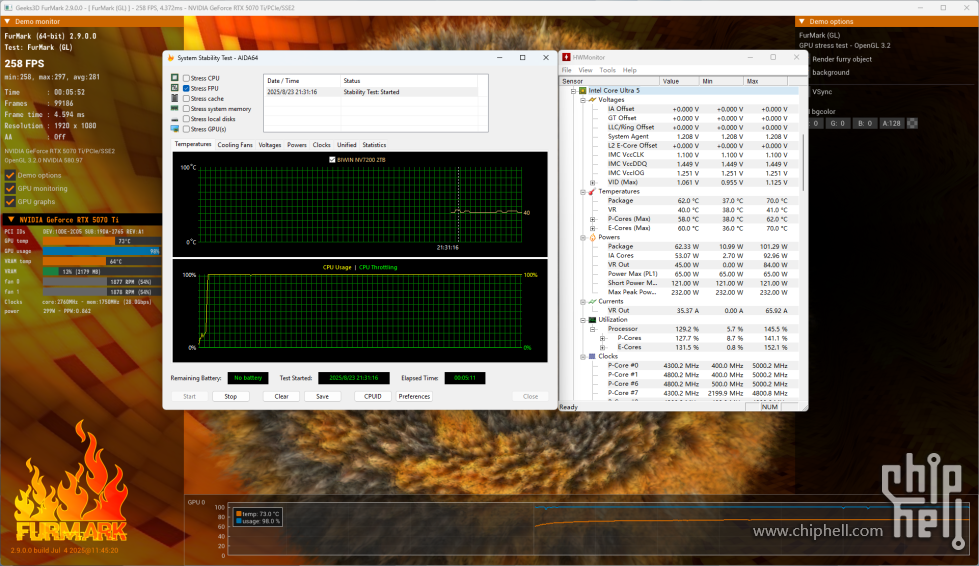The width and height of the screenshot is (979, 566).
Task: Enable the Stress CPU checkbox
Action: click(186, 78)
